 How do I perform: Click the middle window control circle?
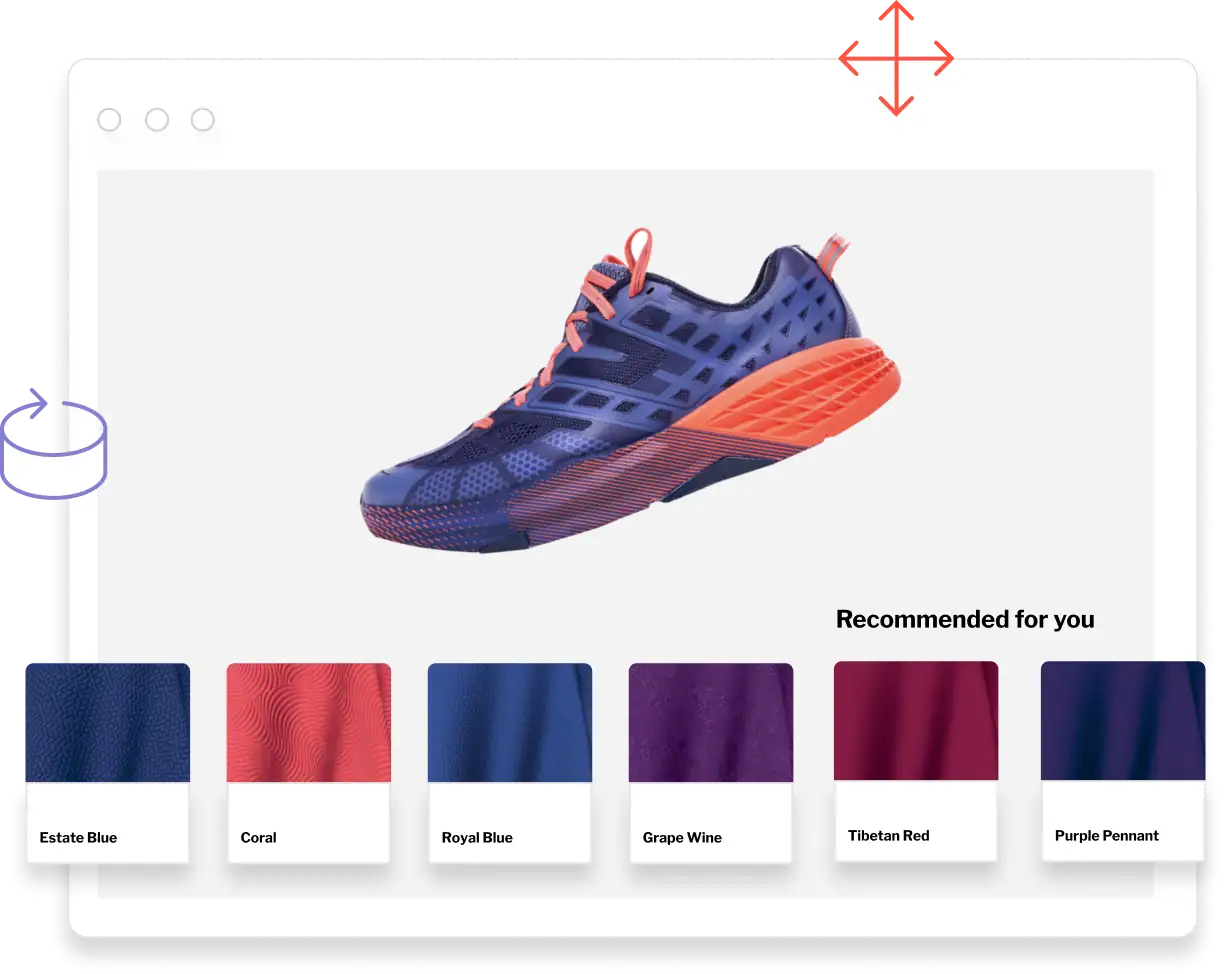click(157, 120)
